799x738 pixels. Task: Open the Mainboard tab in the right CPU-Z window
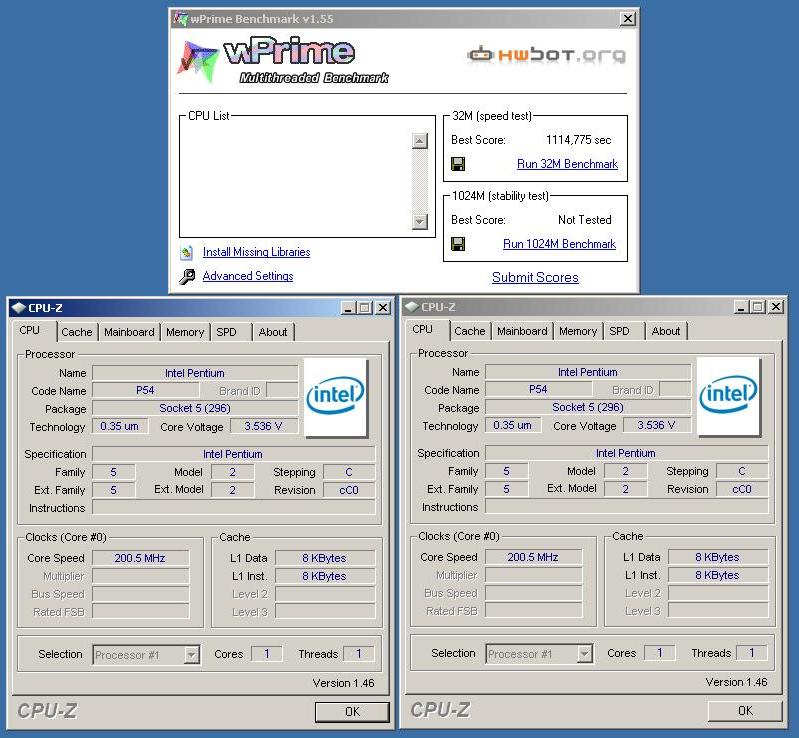coord(522,331)
